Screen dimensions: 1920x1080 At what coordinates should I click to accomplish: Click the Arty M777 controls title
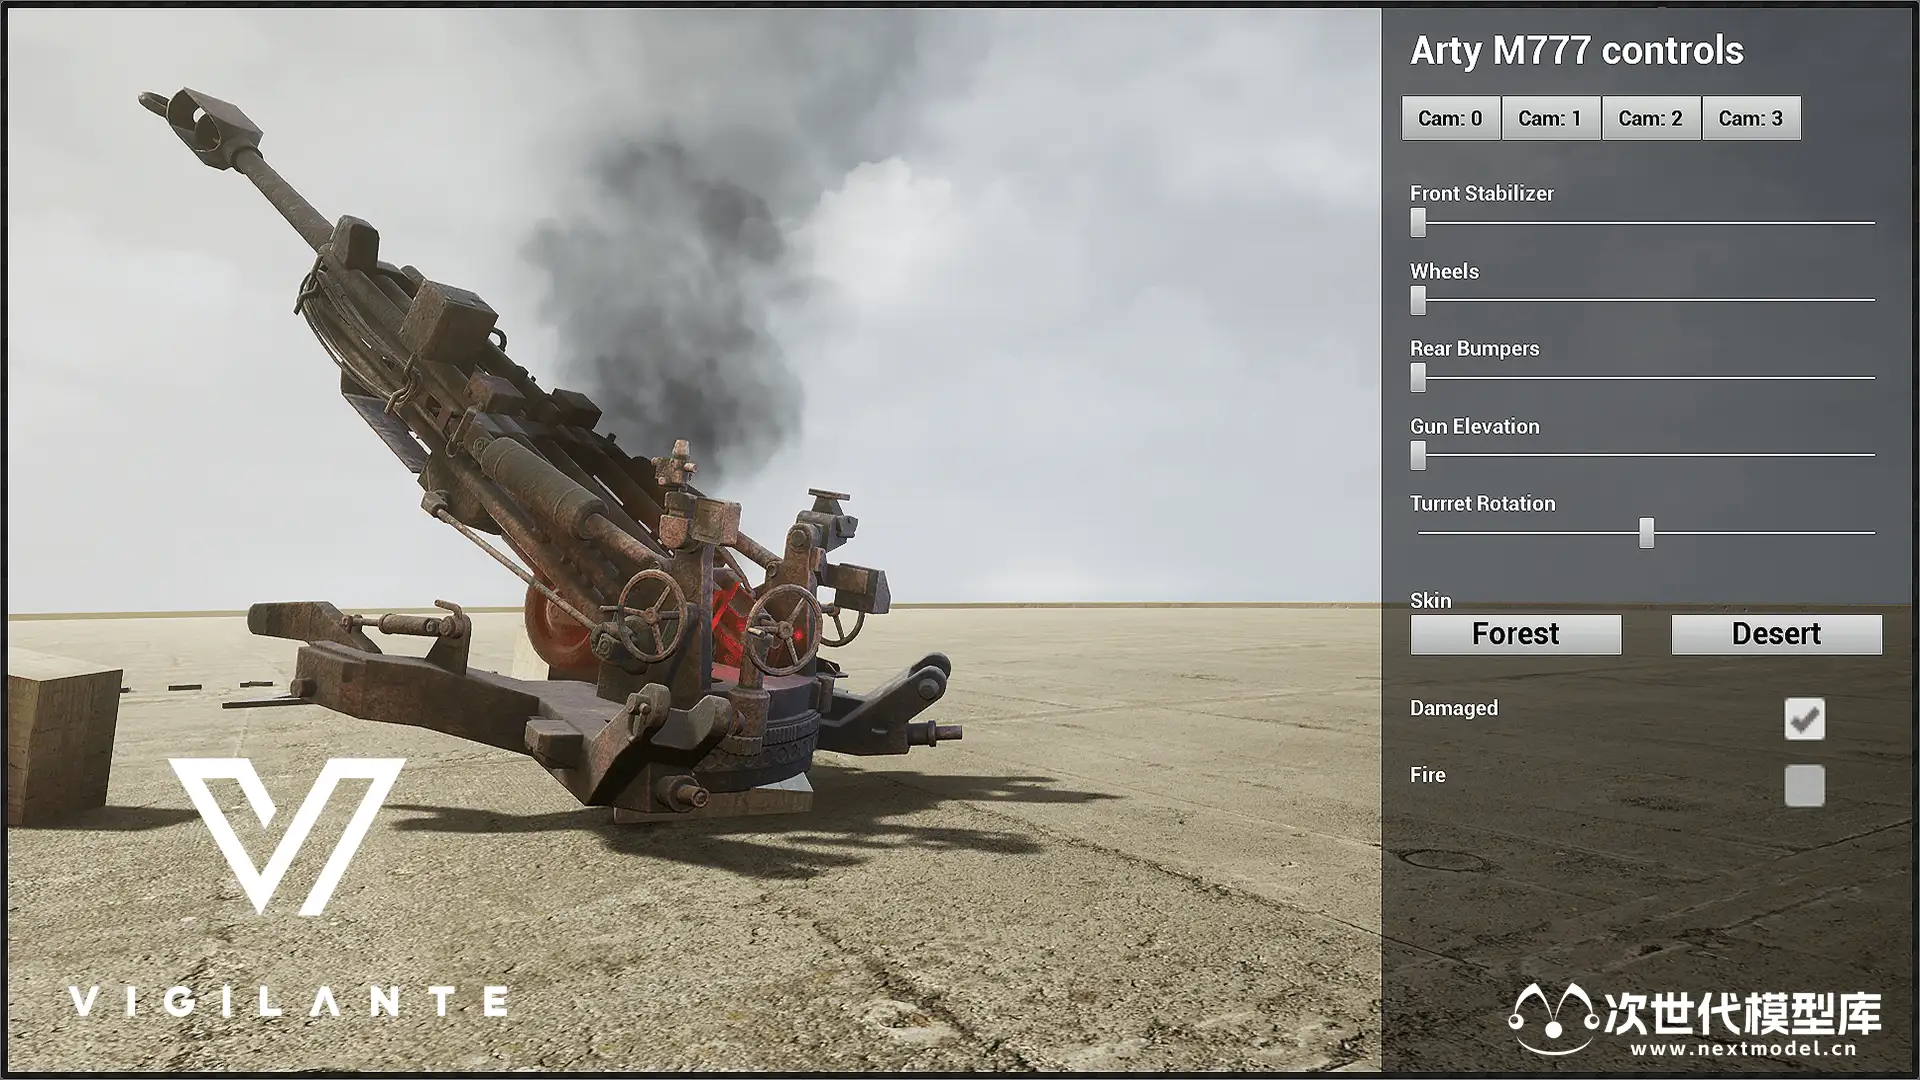point(1576,51)
